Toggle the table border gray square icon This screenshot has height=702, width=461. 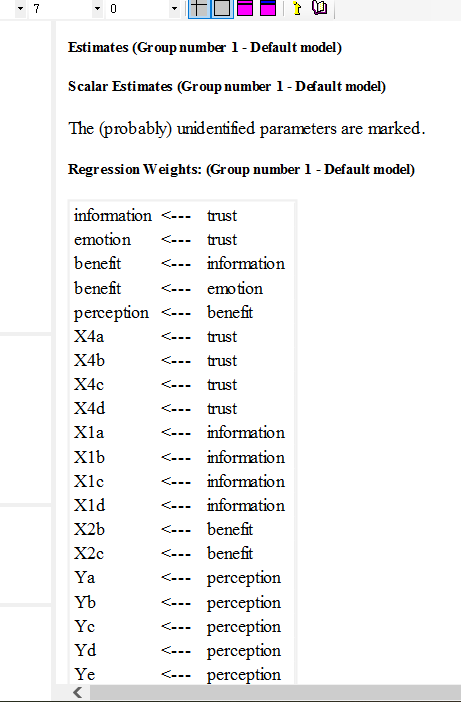coord(222,8)
